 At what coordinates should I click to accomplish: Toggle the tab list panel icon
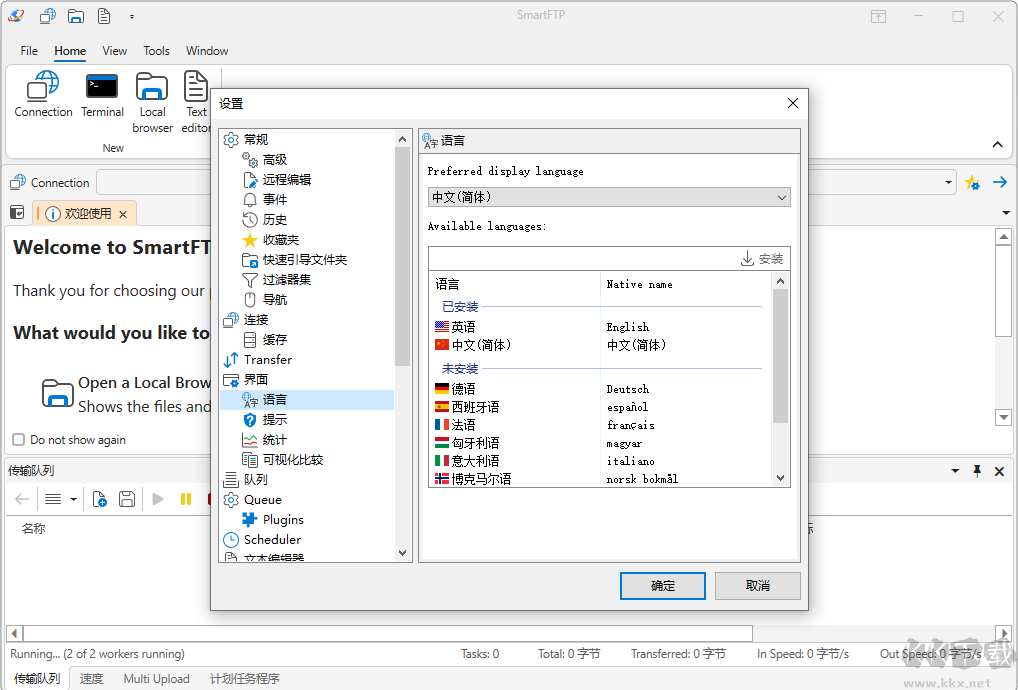[17, 212]
